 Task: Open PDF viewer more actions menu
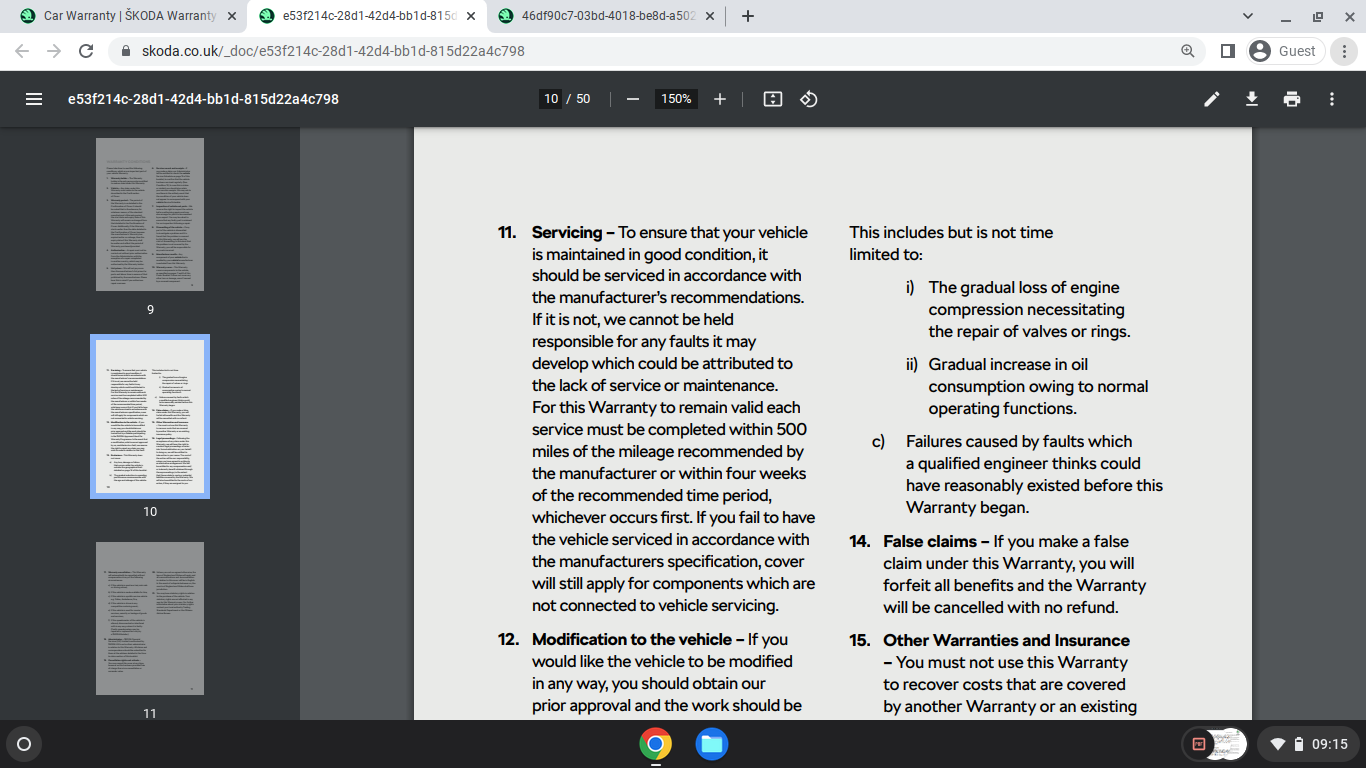[x=1332, y=99]
